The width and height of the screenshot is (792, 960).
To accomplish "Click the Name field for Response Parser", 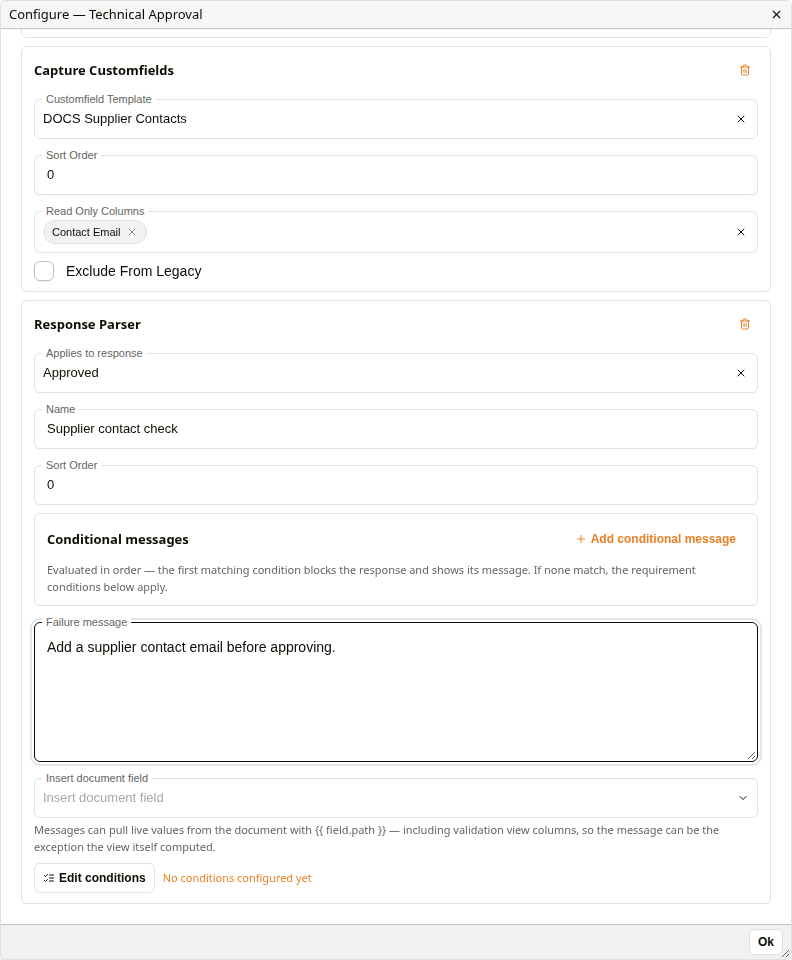I will pos(396,429).
